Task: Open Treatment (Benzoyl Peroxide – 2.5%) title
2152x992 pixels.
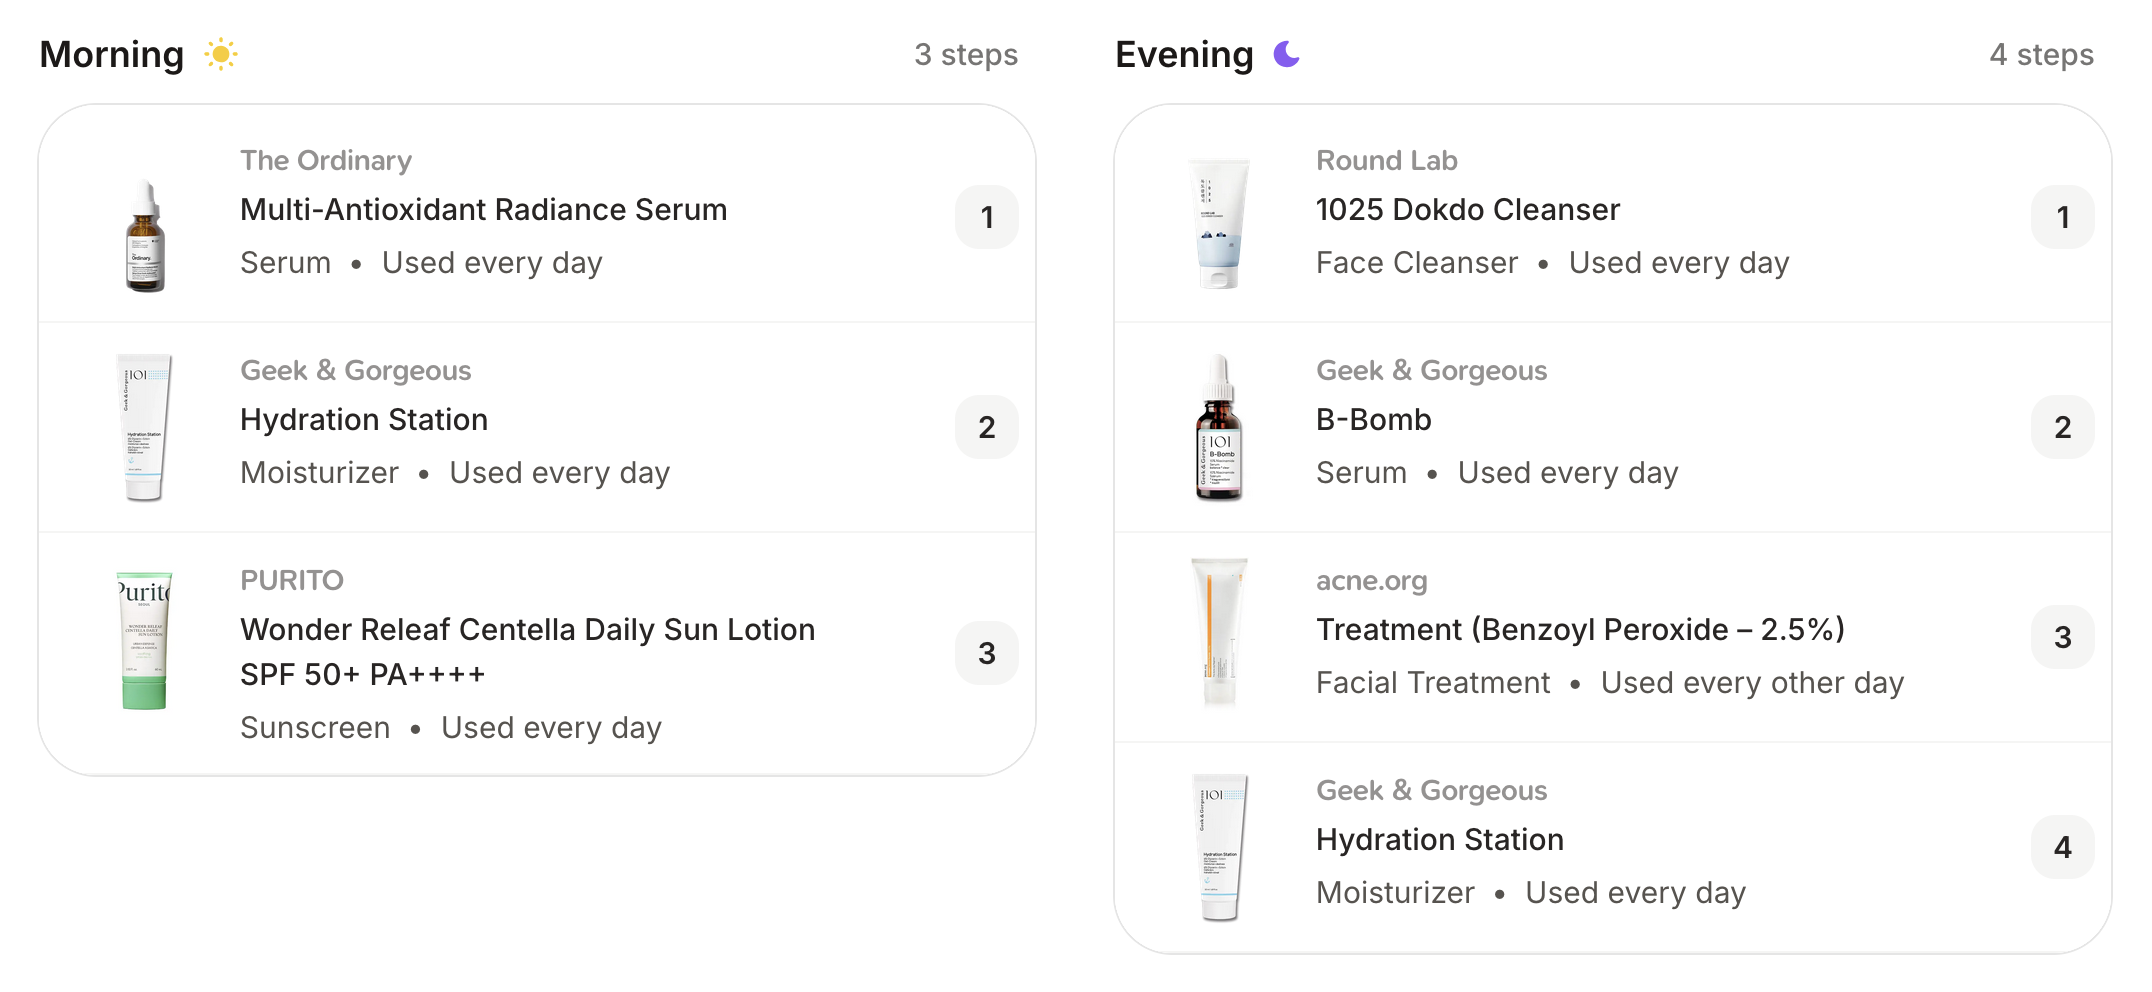Action: [1580, 630]
